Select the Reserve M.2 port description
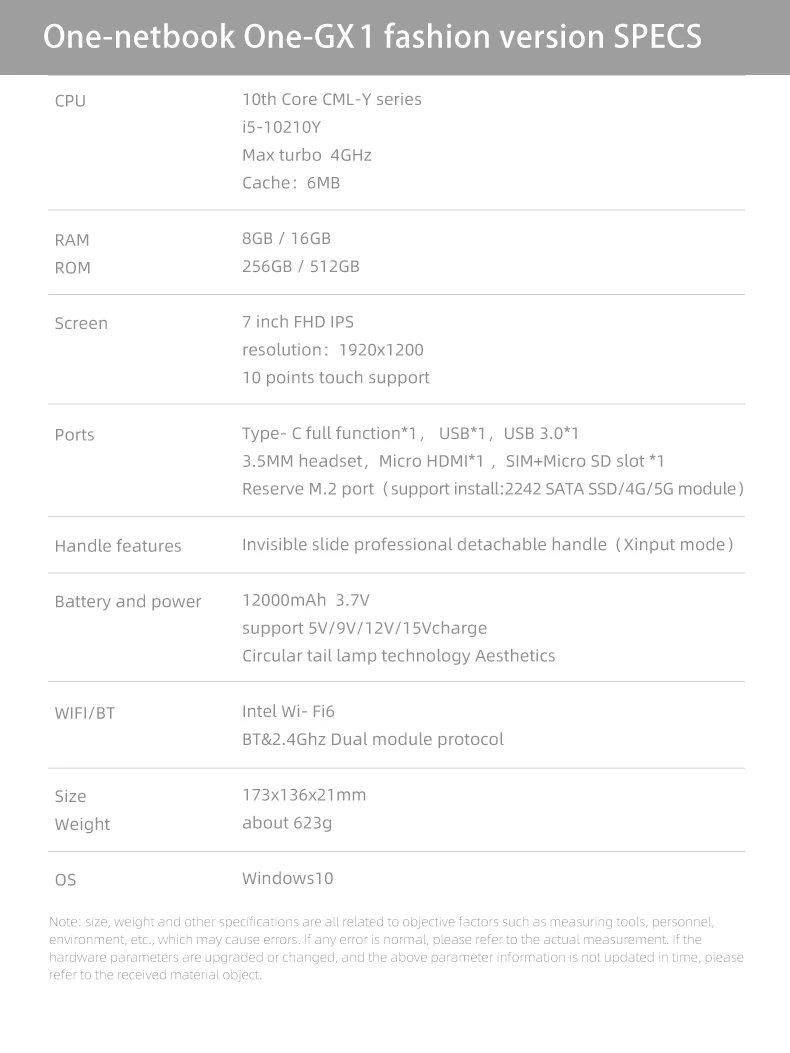 (x=493, y=489)
